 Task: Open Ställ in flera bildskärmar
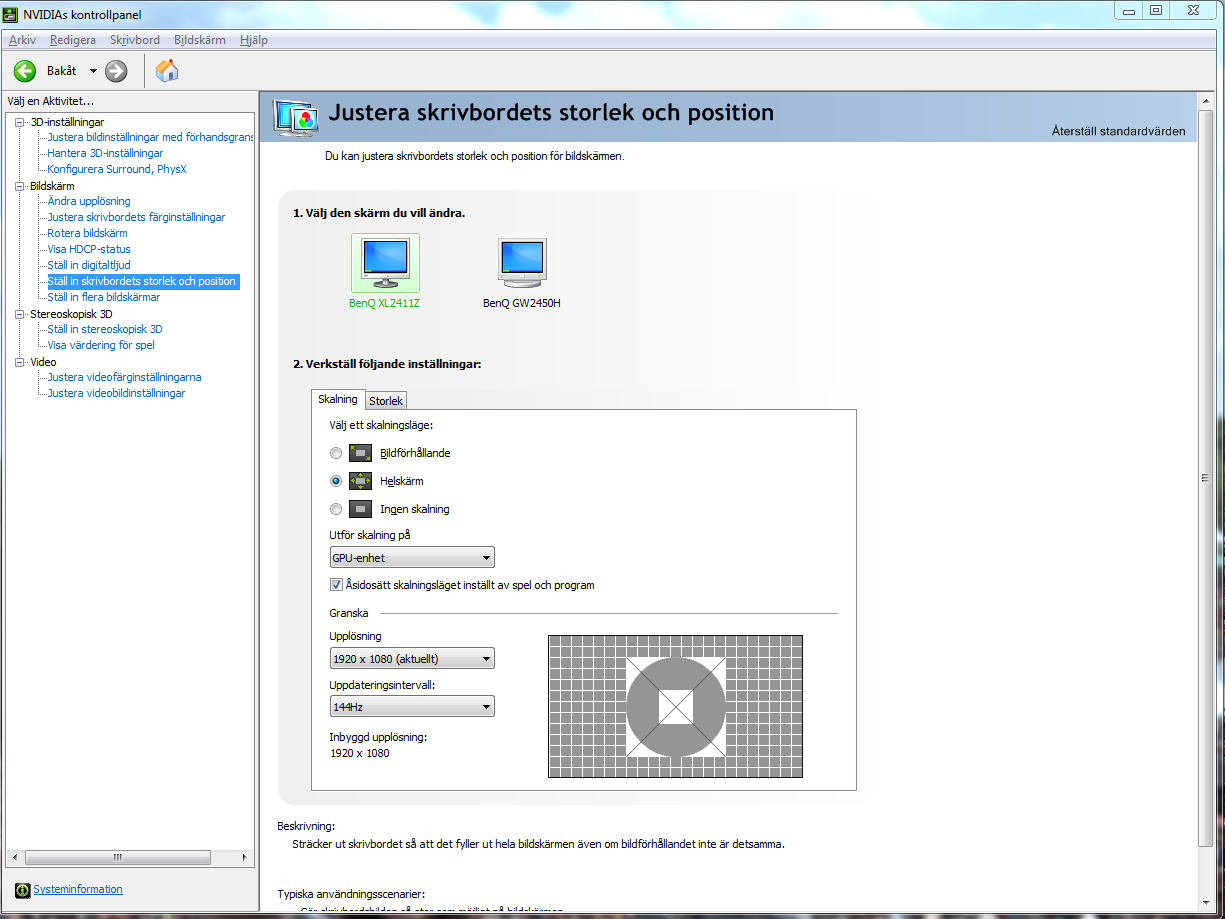(x=103, y=297)
